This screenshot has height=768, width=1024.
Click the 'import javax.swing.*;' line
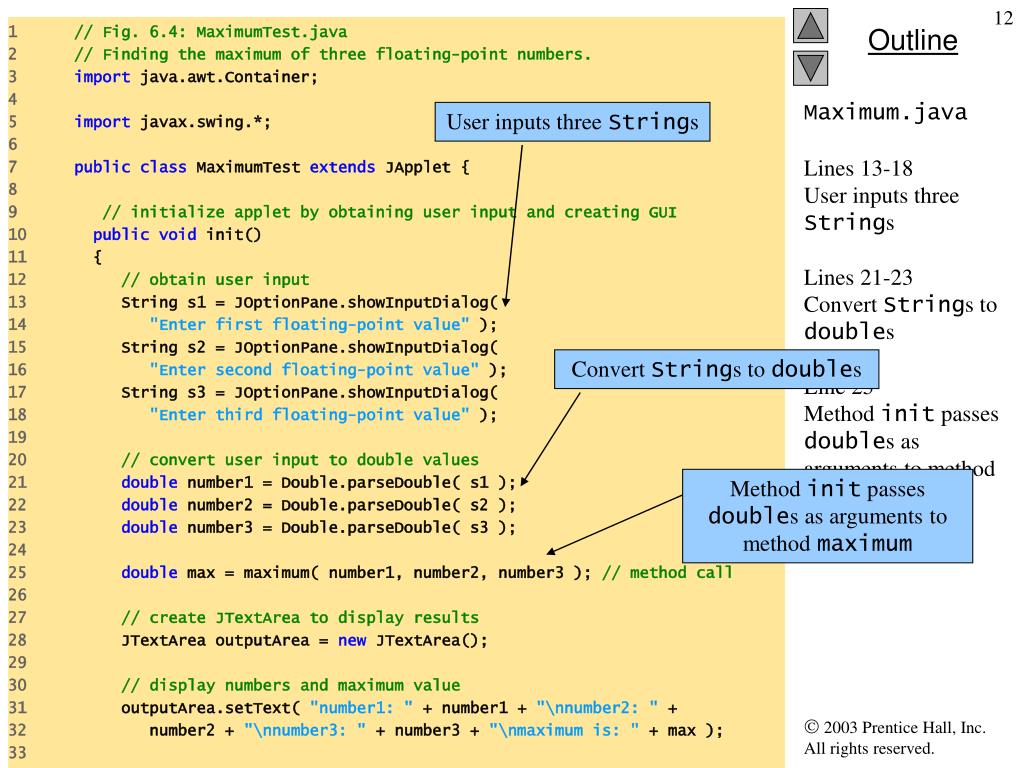coord(172,122)
